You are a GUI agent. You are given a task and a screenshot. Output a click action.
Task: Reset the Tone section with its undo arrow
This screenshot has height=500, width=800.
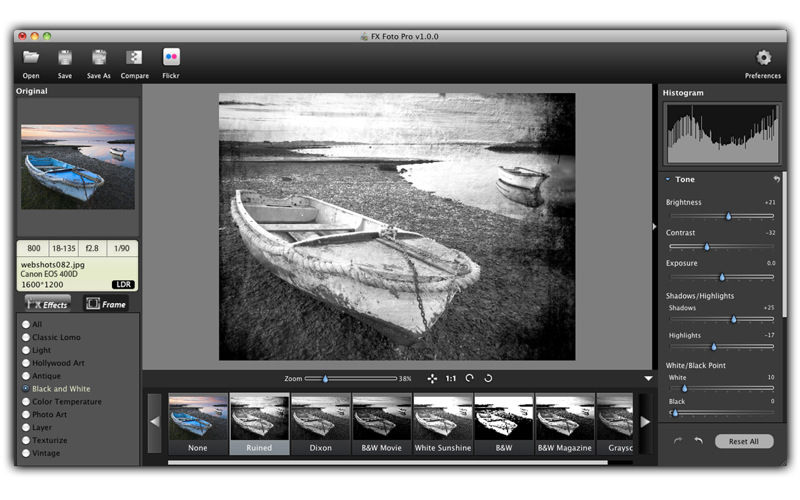pyautogui.click(x=777, y=179)
